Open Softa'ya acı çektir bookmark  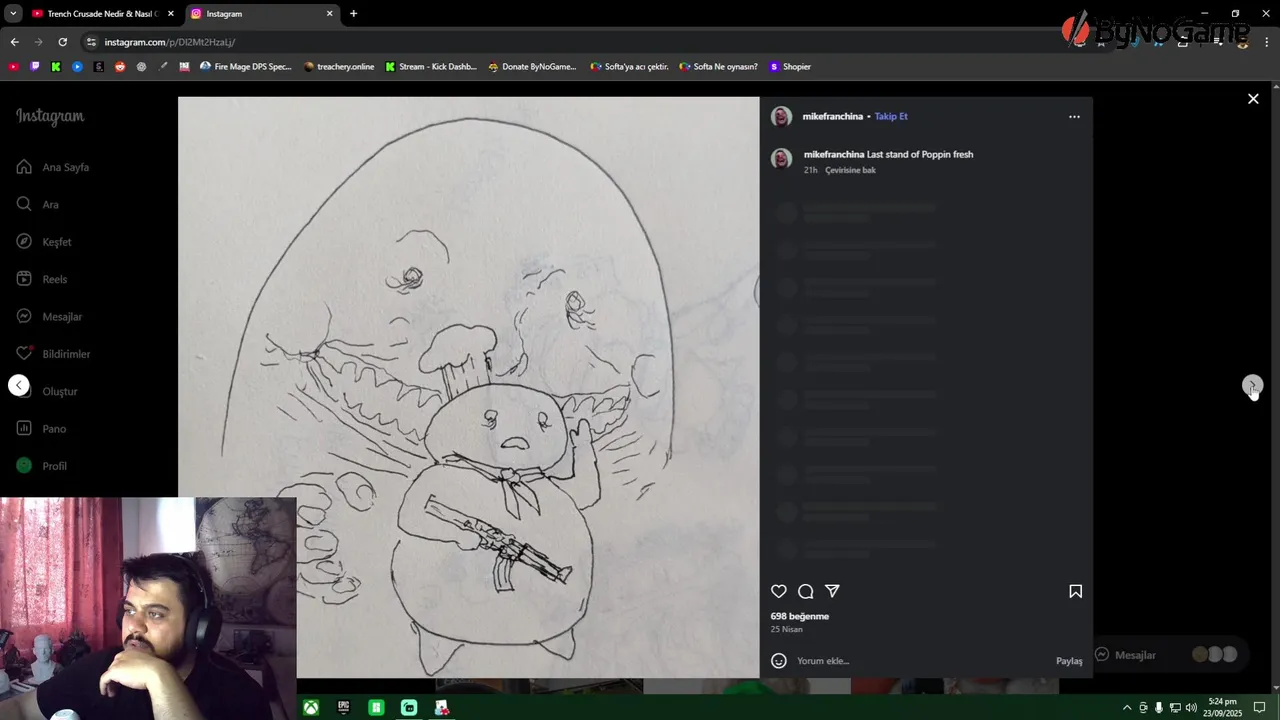click(629, 67)
